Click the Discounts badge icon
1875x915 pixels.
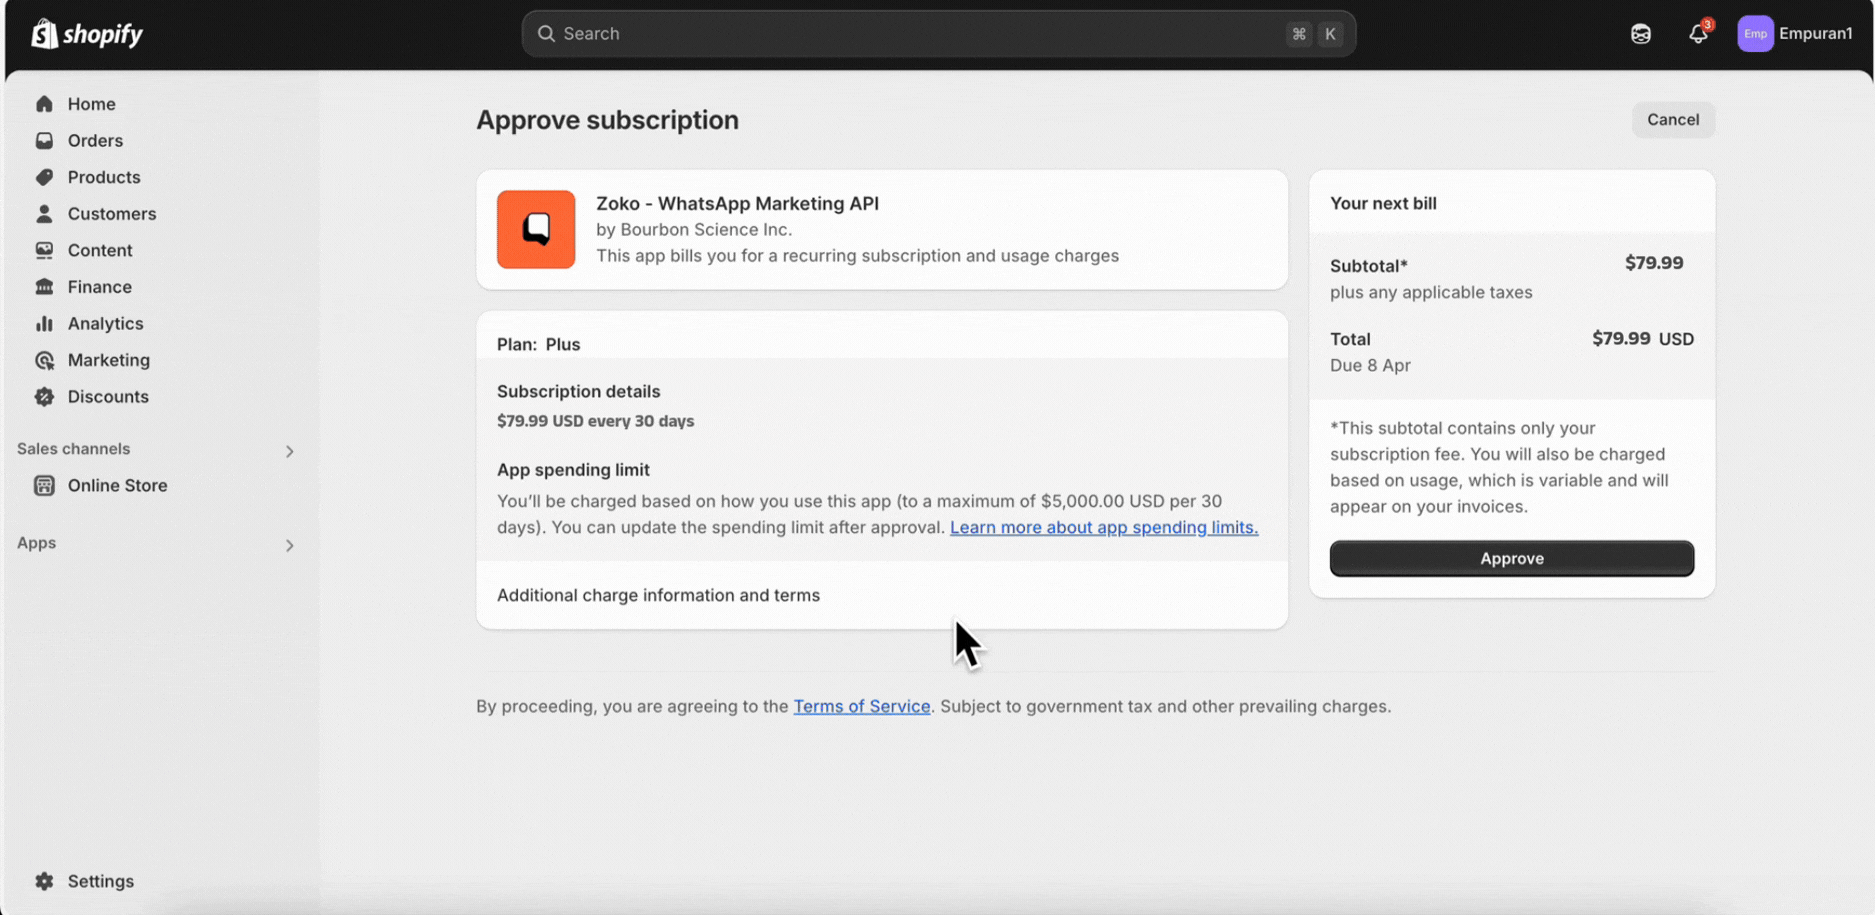pyautogui.click(x=44, y=397)
